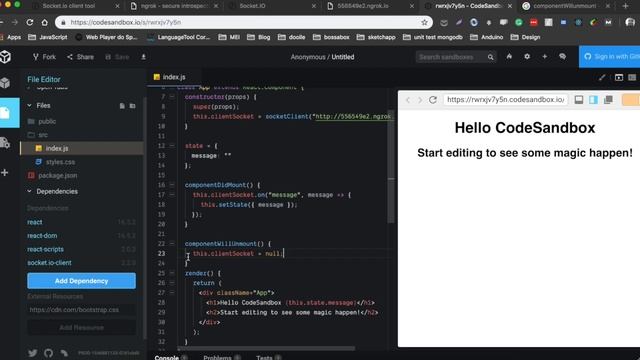Open the Deployment sidebar icon
The width and height of the screenshot is (640, 360).
[x=5, y=143]
